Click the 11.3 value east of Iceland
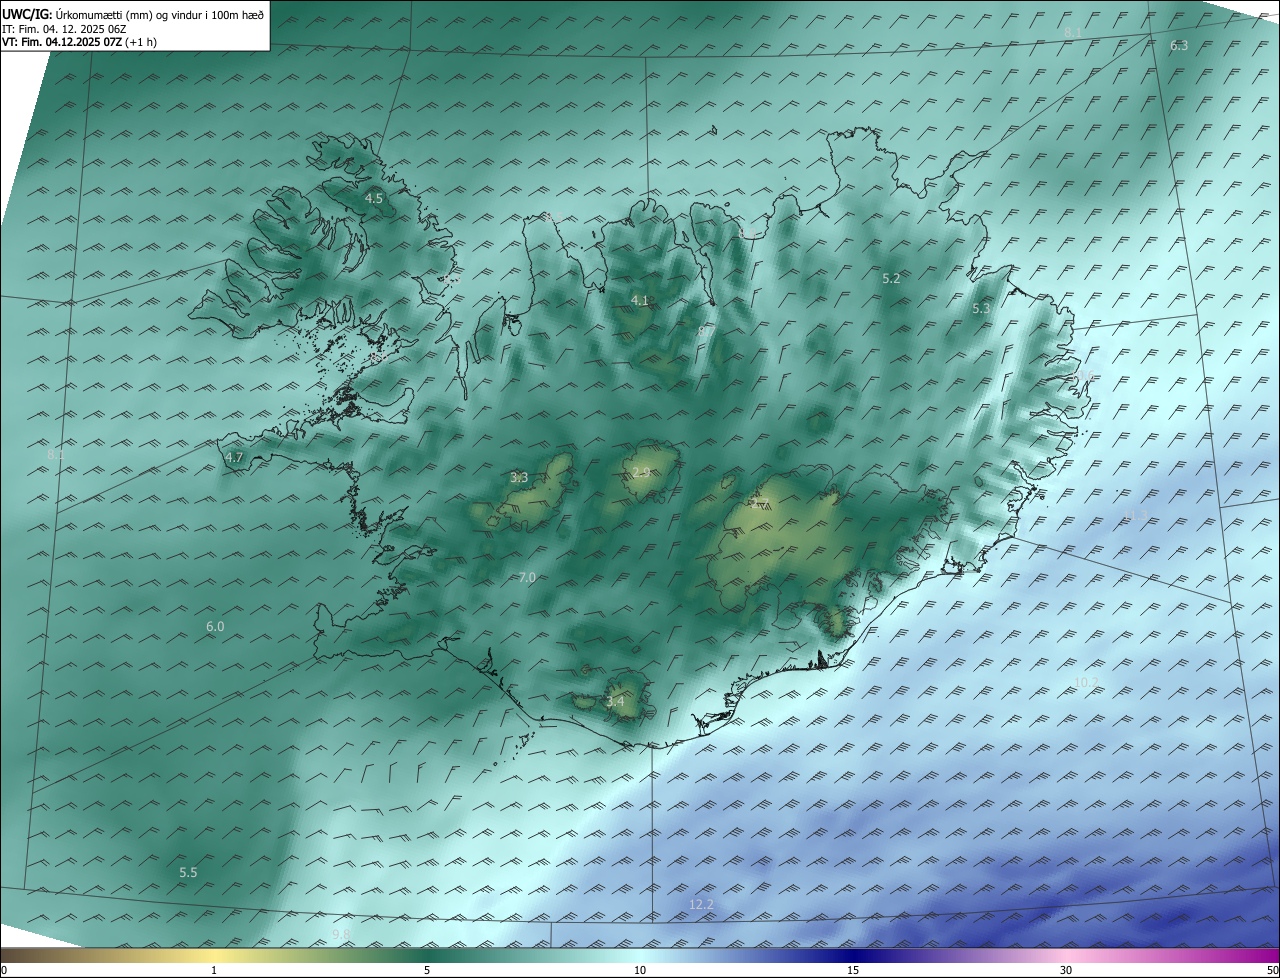This screenshot has width=1280, height=978. [x=1135, y=516]
